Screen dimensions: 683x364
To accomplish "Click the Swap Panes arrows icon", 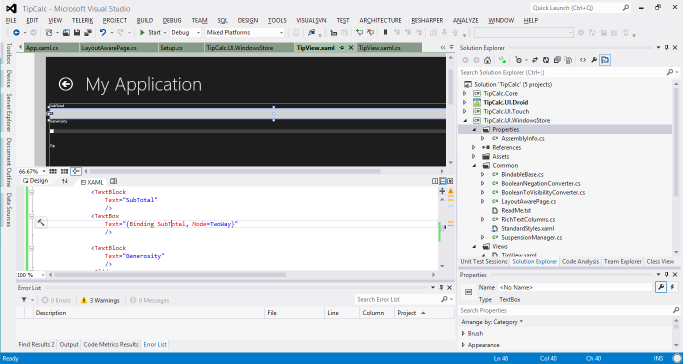I will pyautogui.click(x=65, y=181).
